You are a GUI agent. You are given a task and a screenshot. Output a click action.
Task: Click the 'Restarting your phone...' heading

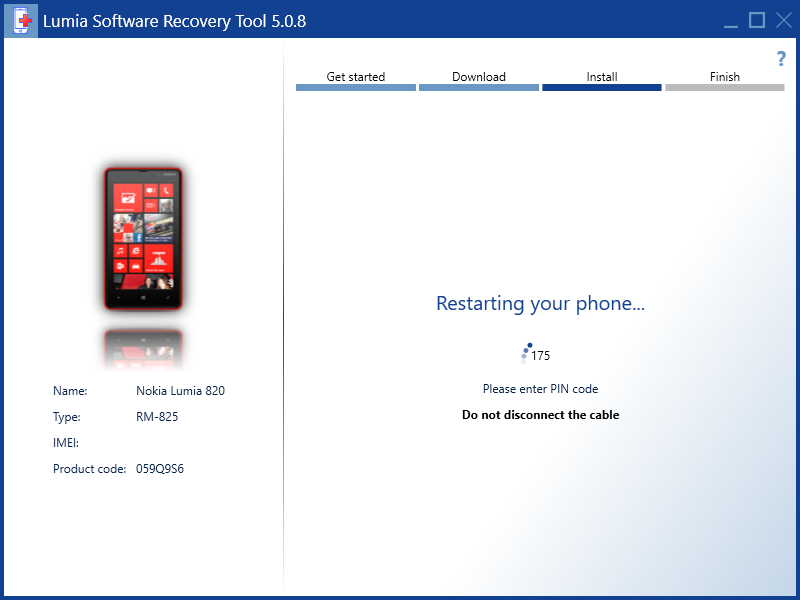click(x=540, y=304)
